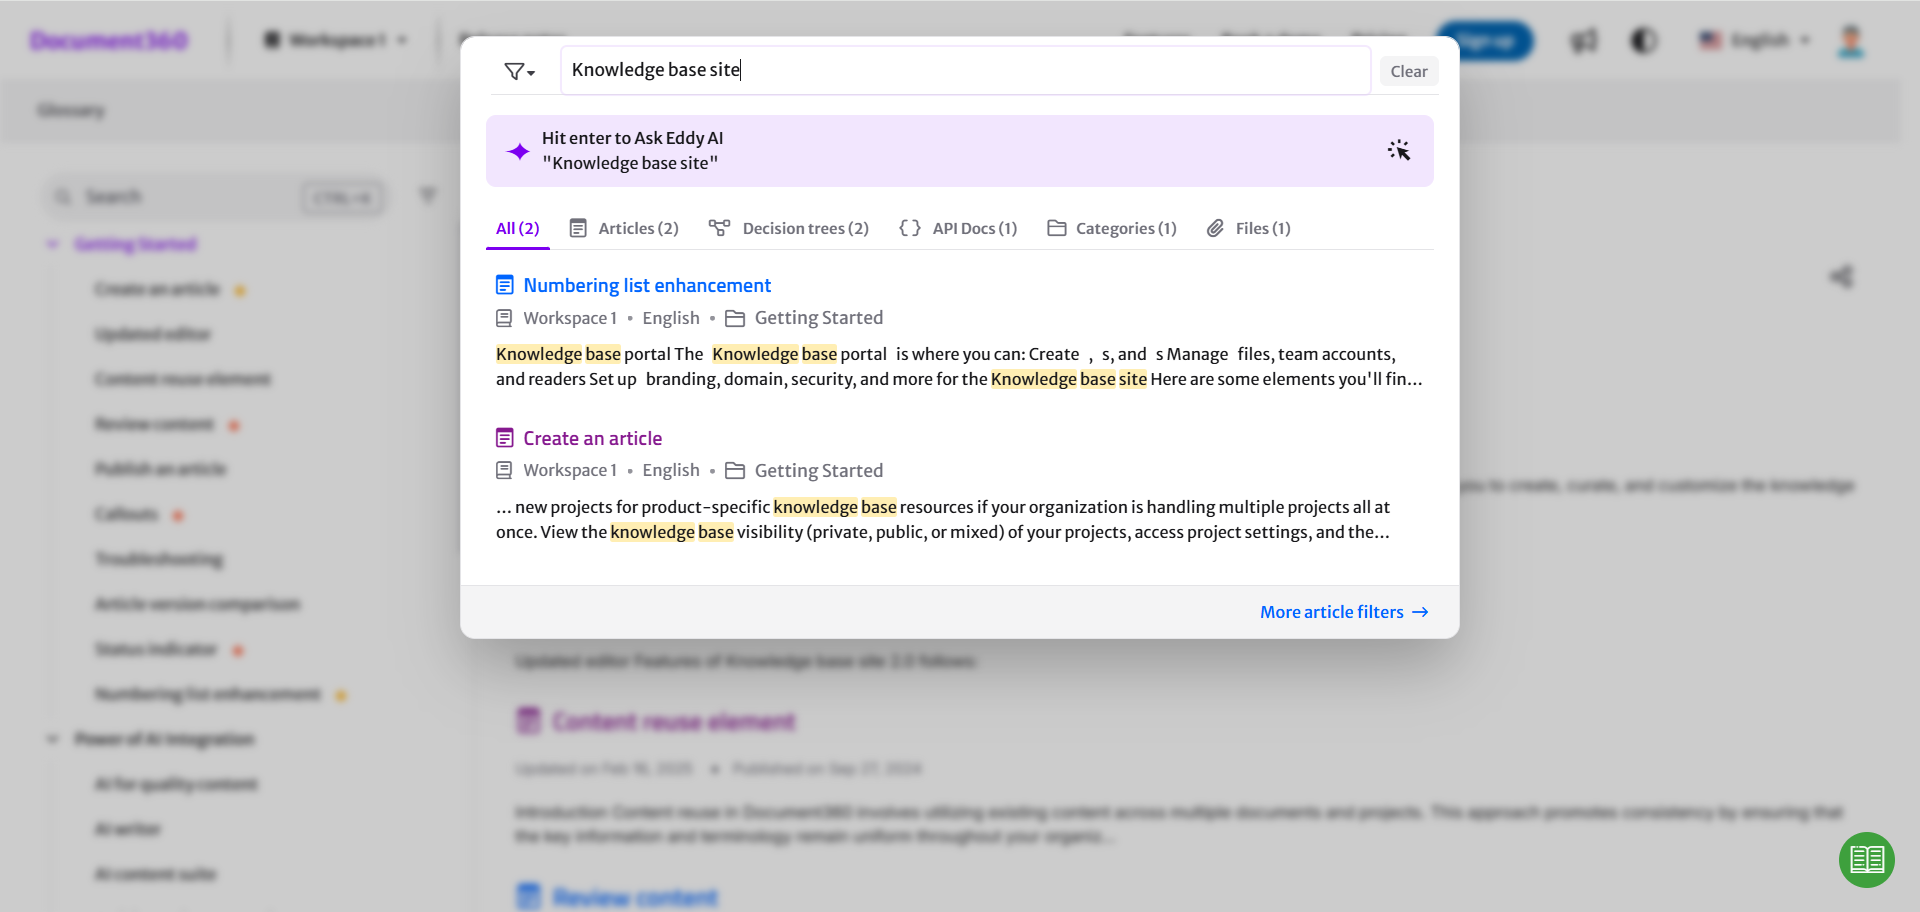Click the Sign up button in header
1920x912 pixels.
point(1484,41)
